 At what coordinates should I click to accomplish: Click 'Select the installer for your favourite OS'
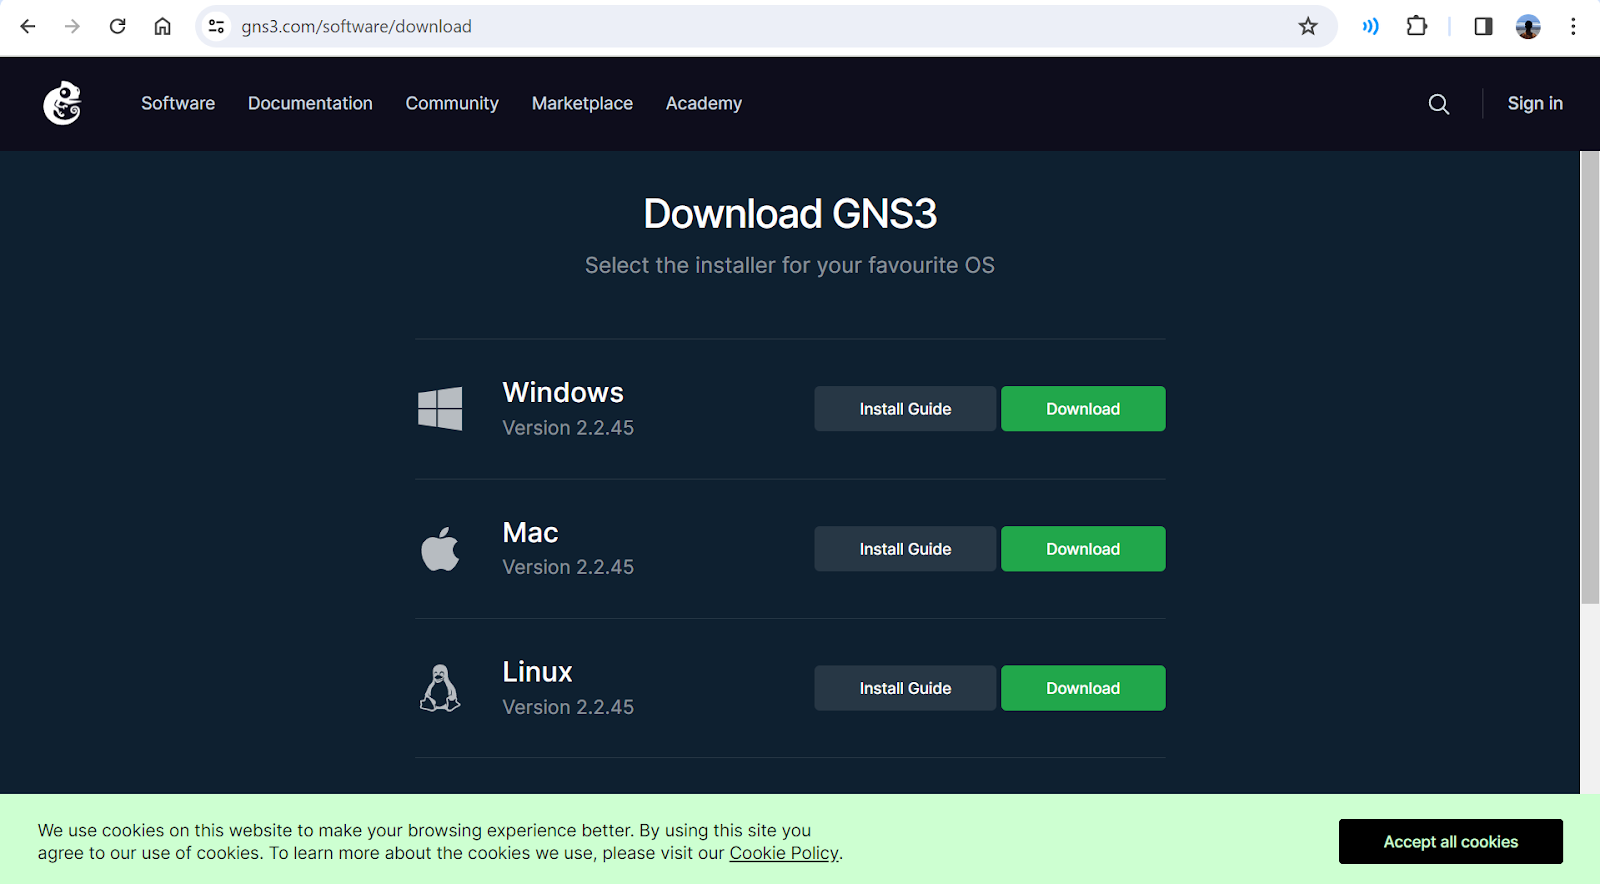pos(790,265)
